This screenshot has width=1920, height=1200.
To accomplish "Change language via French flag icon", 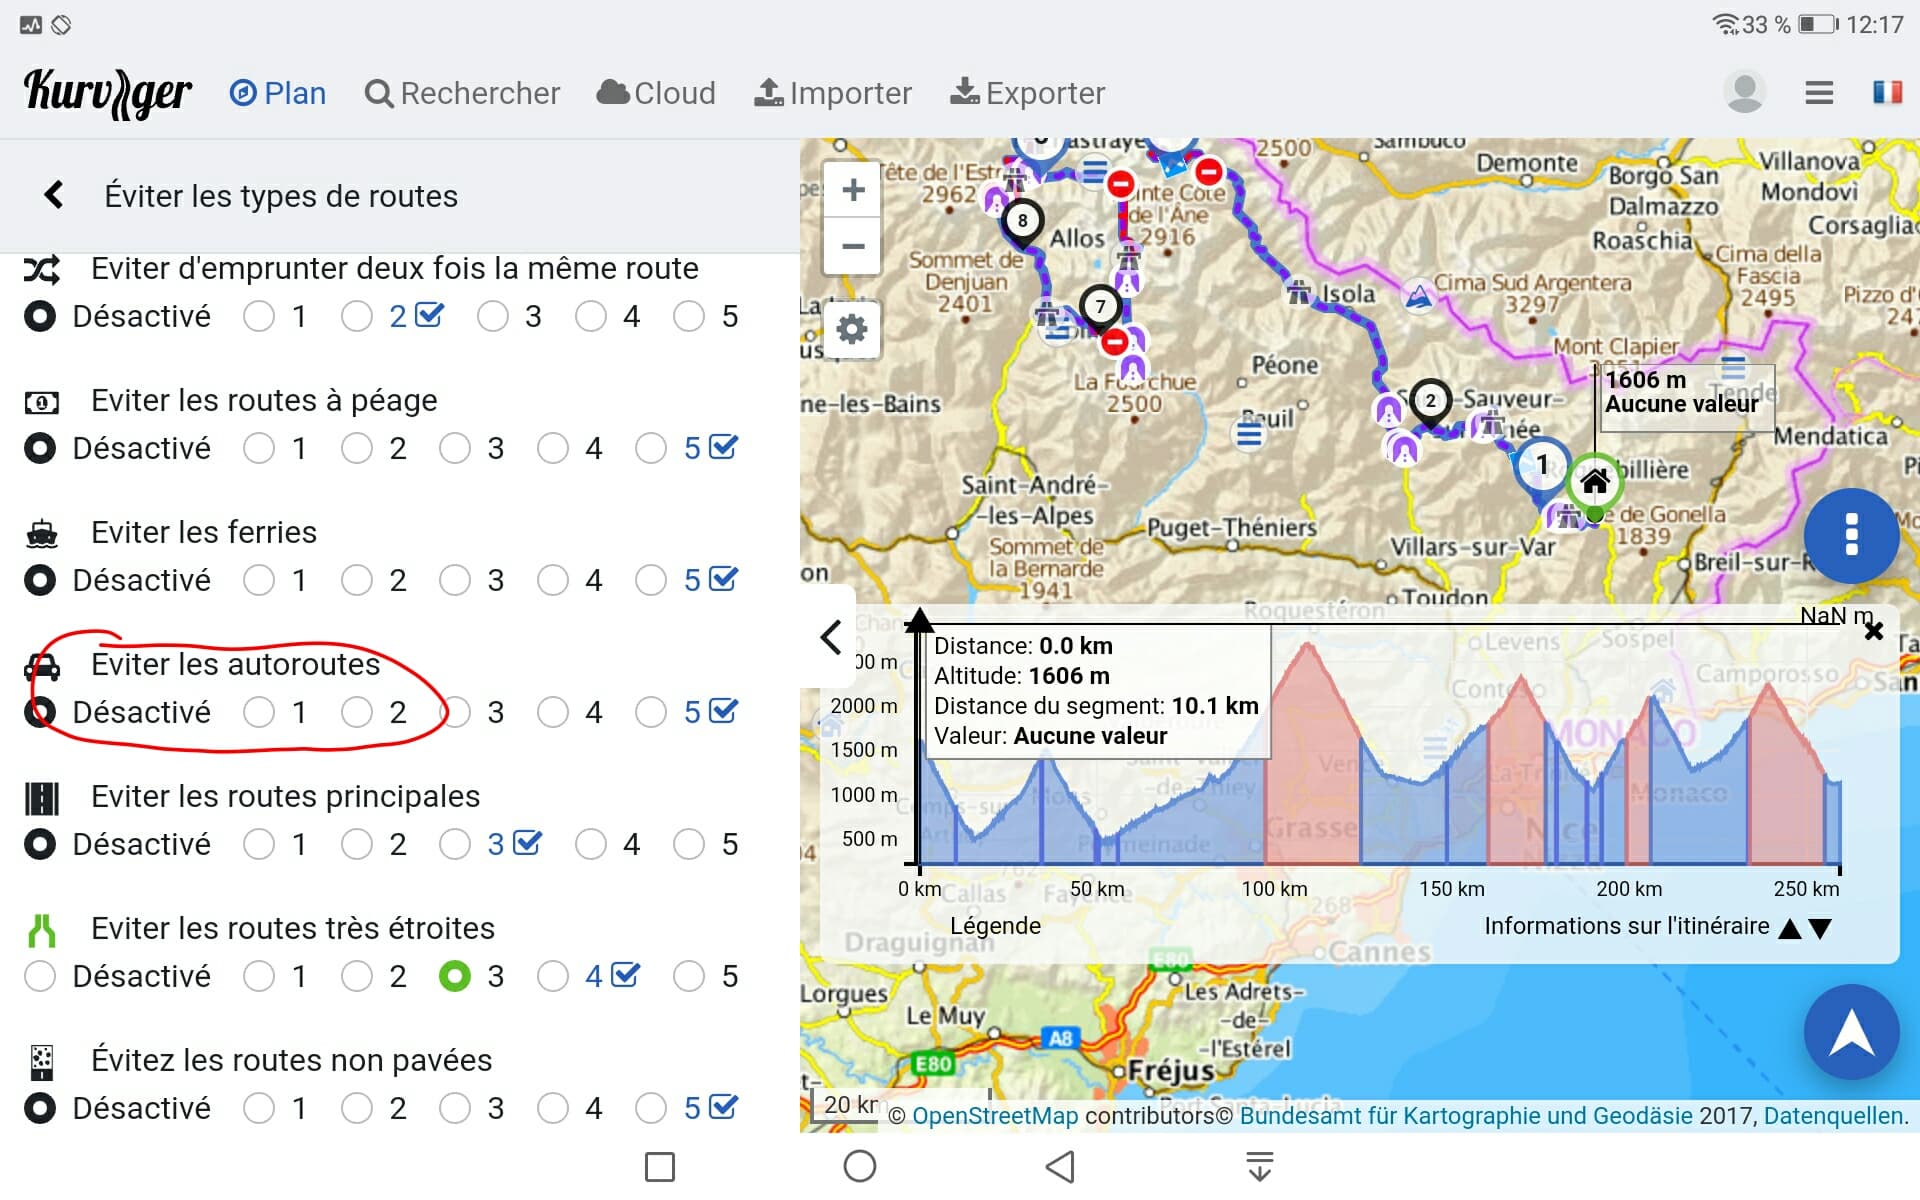I will click(1887, 93).
